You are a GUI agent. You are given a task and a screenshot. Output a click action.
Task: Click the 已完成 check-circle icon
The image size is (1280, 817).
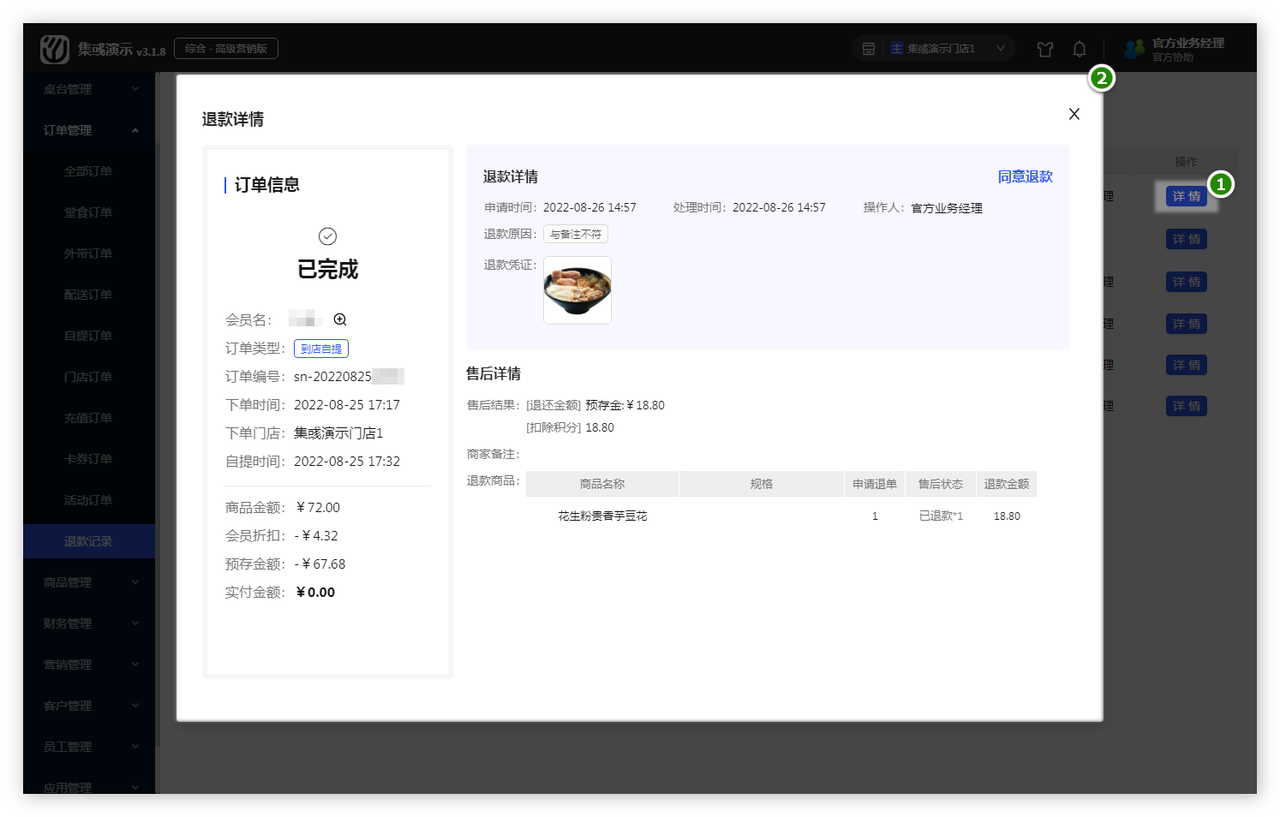point(327,236)
